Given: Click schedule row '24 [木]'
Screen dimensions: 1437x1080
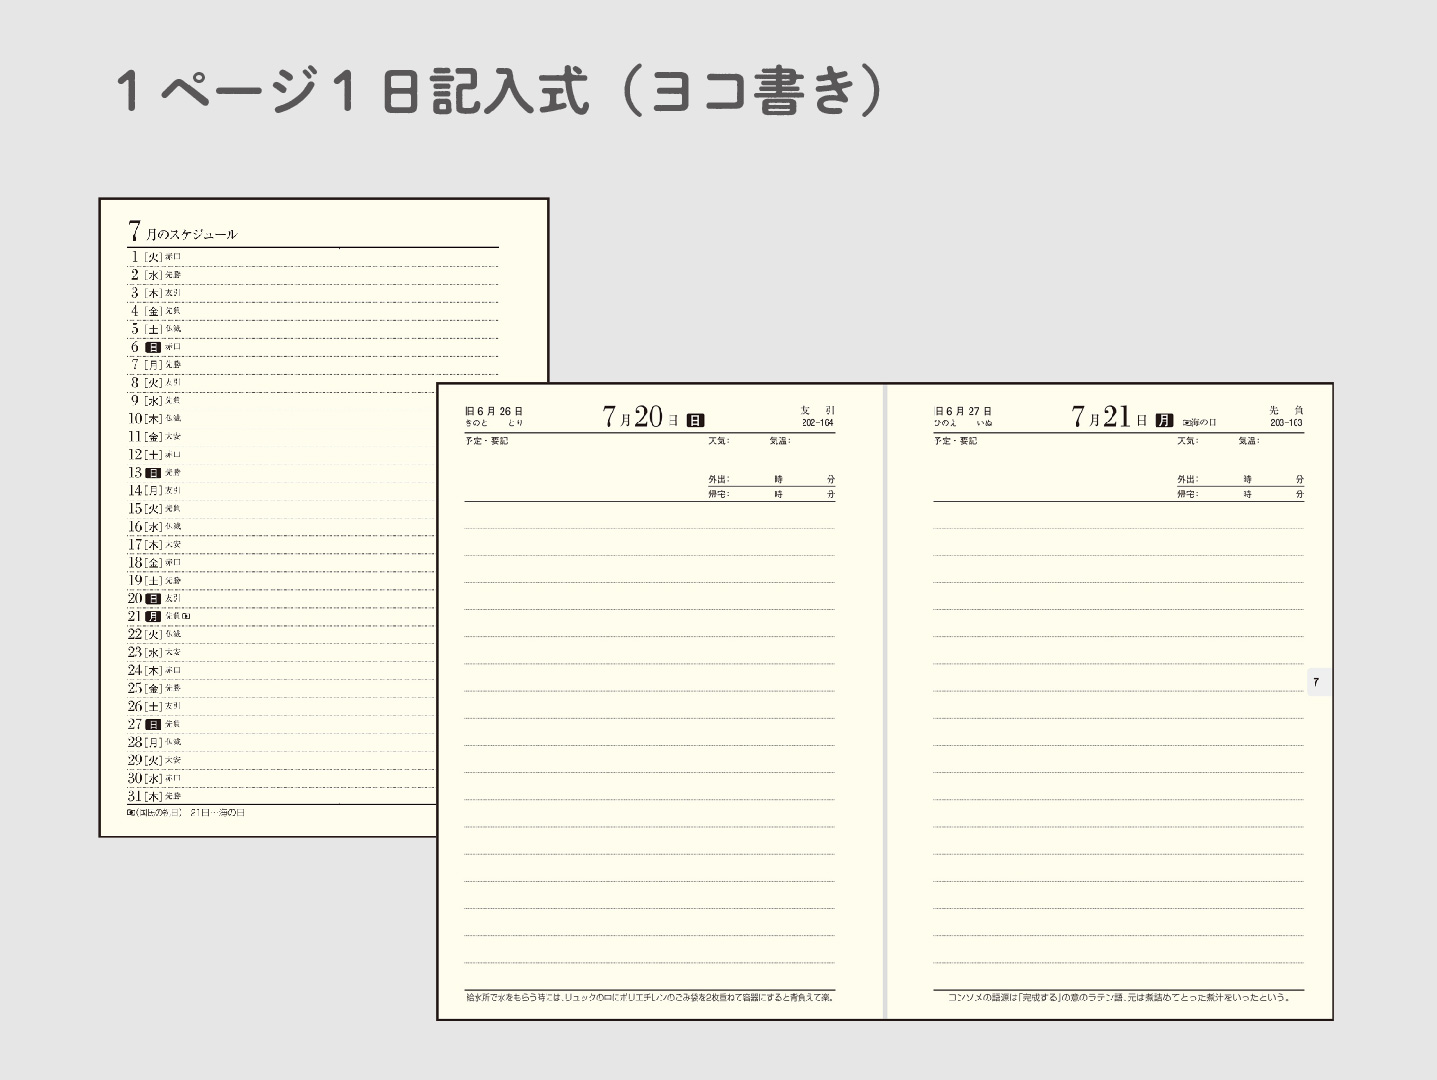Looking at the screenshot, I should coord(282,671).
